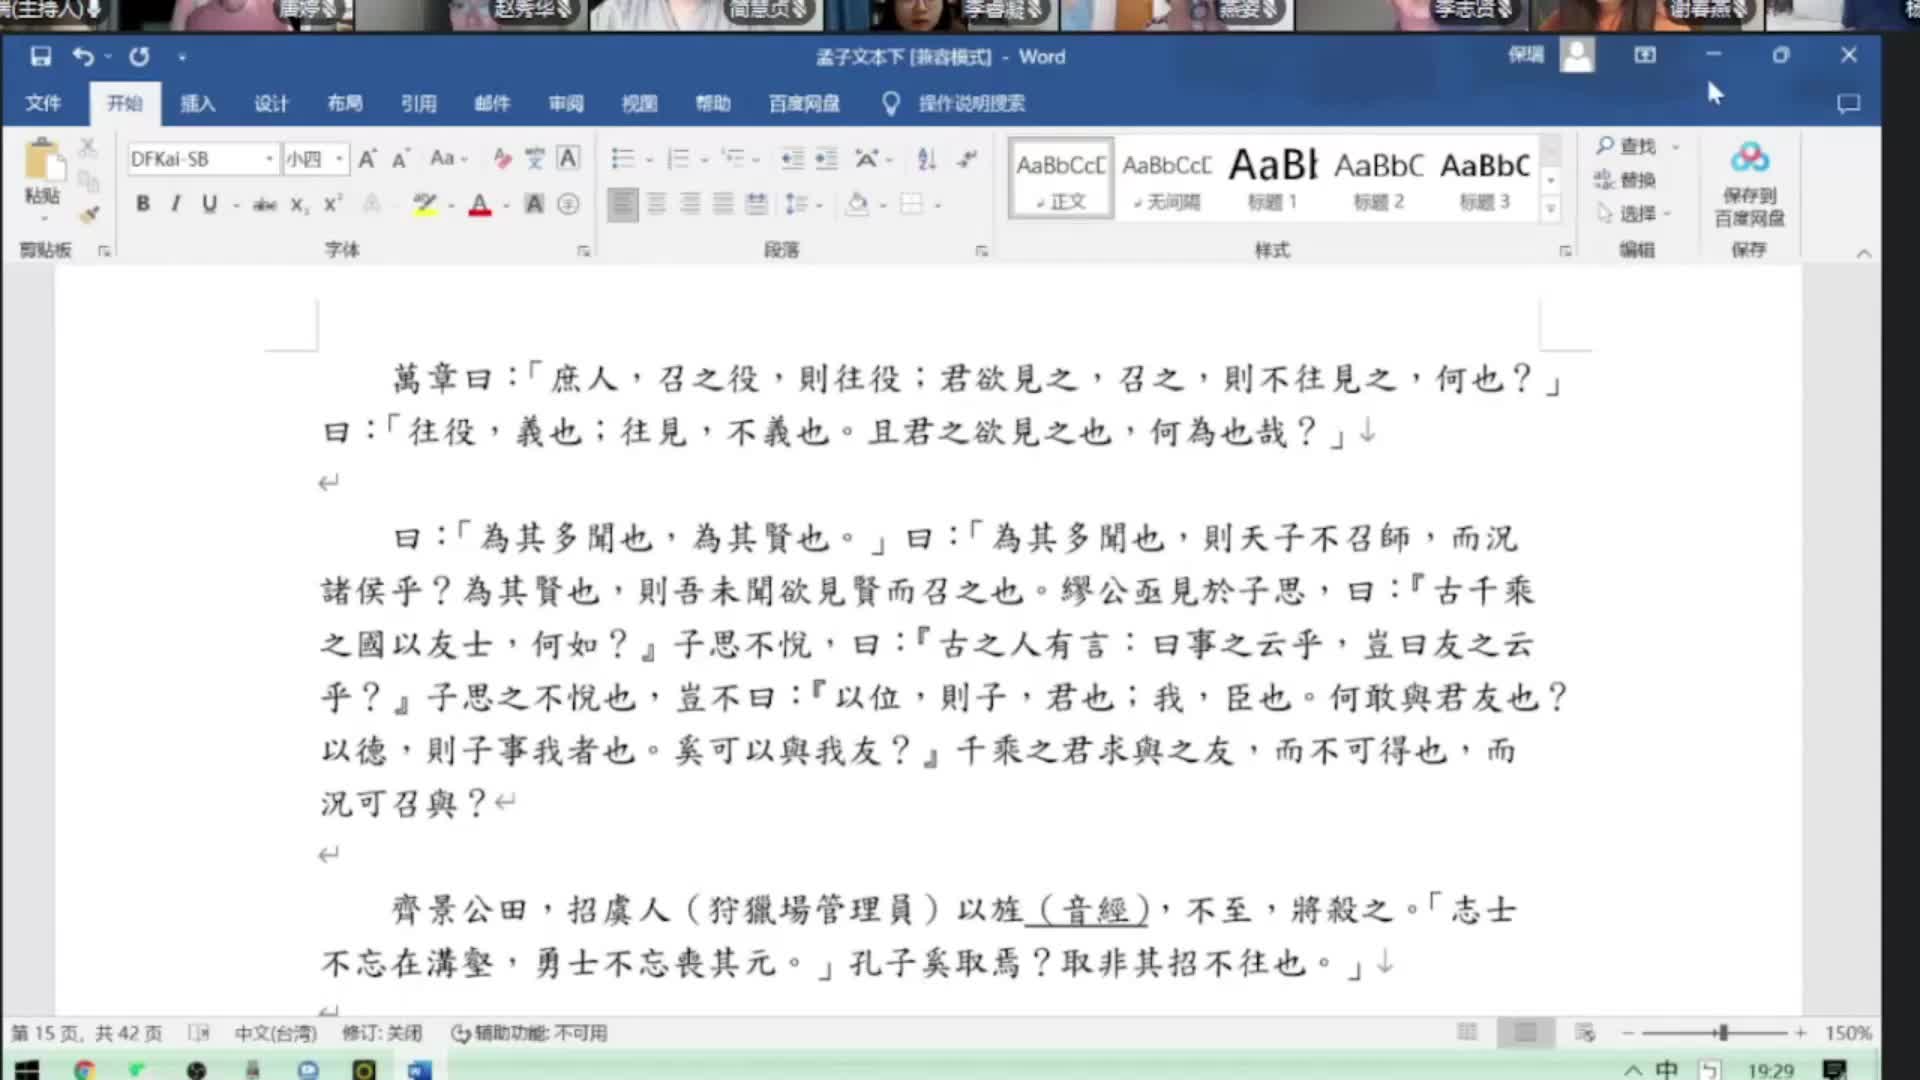The image size is (1920, 1080).
Task: Open the Change Case Aa dropdown
Action: 448,158
